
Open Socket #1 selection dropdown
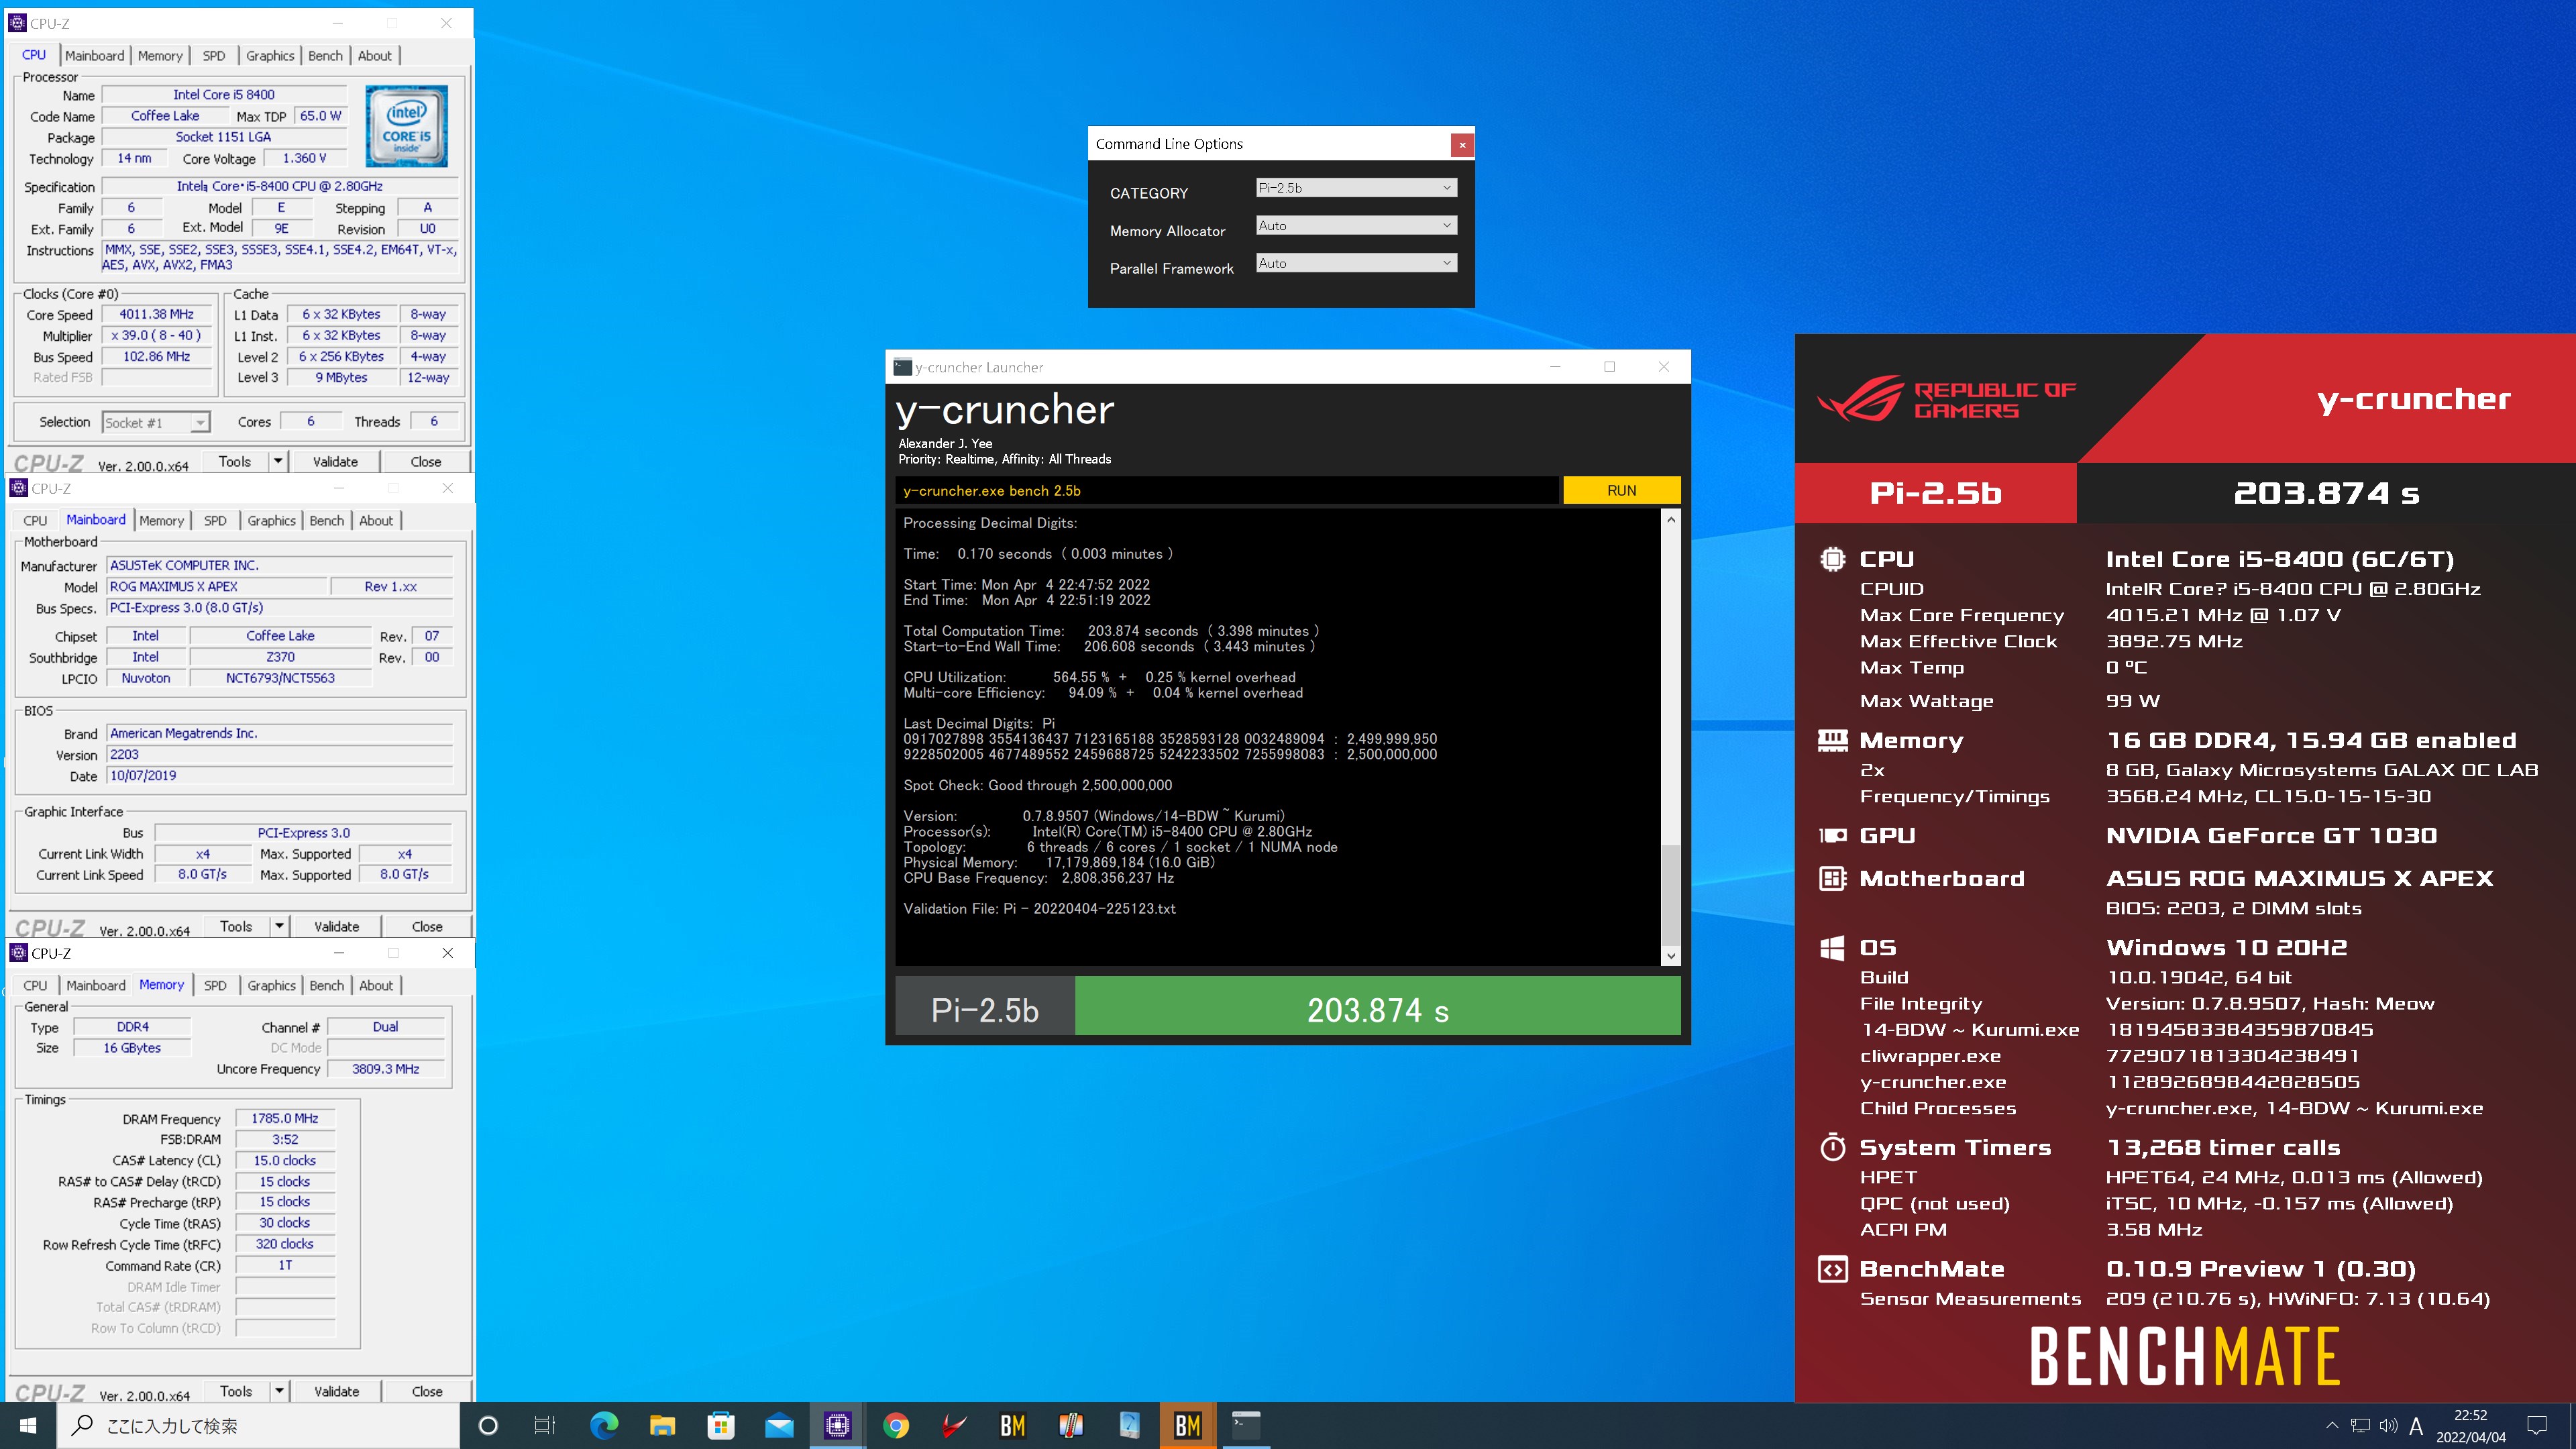[x=156, y=422]
